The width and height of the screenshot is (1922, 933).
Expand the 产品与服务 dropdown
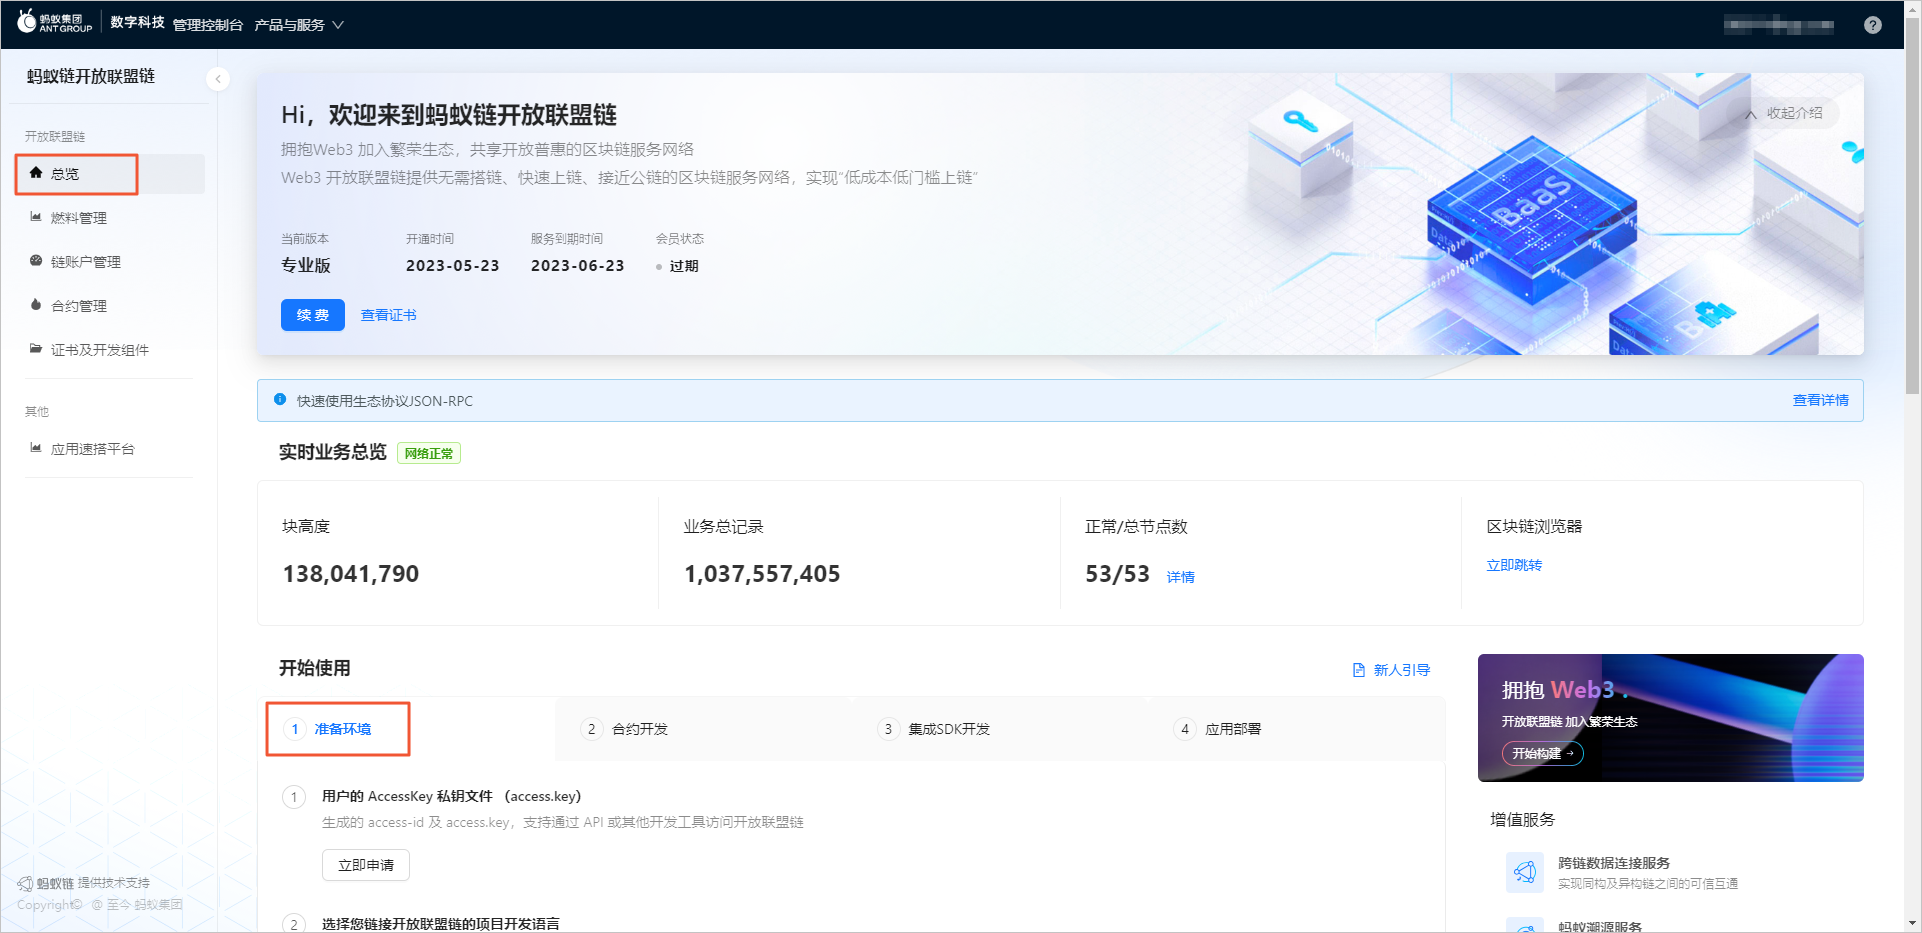[299, 25]
